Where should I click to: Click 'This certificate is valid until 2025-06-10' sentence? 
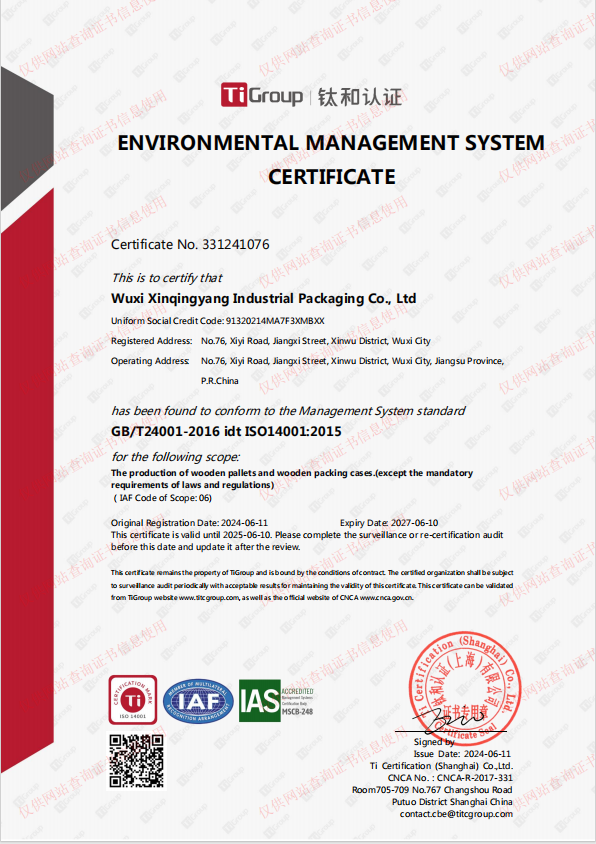tap(307, 535)
